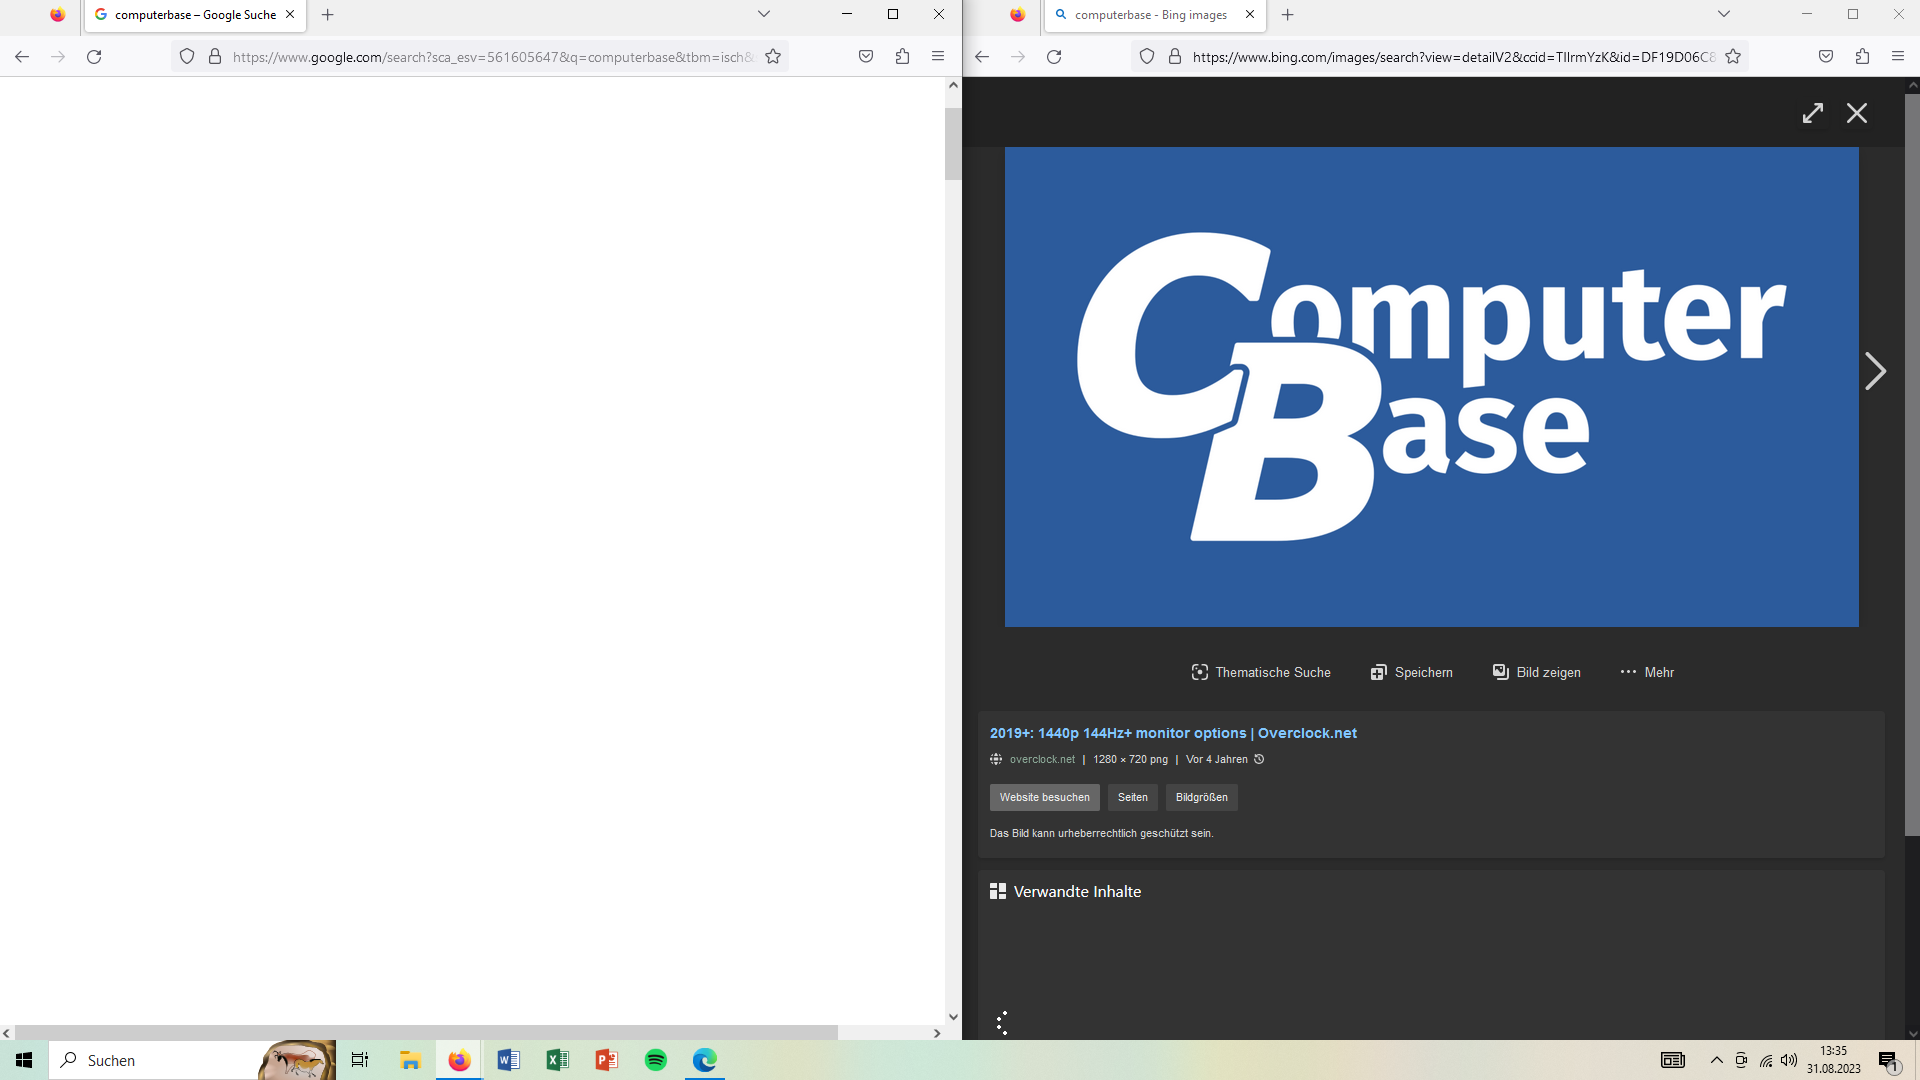Open extensions icon in Google window
This screenshot has width=1920, height=1080.
pos(902,57)
